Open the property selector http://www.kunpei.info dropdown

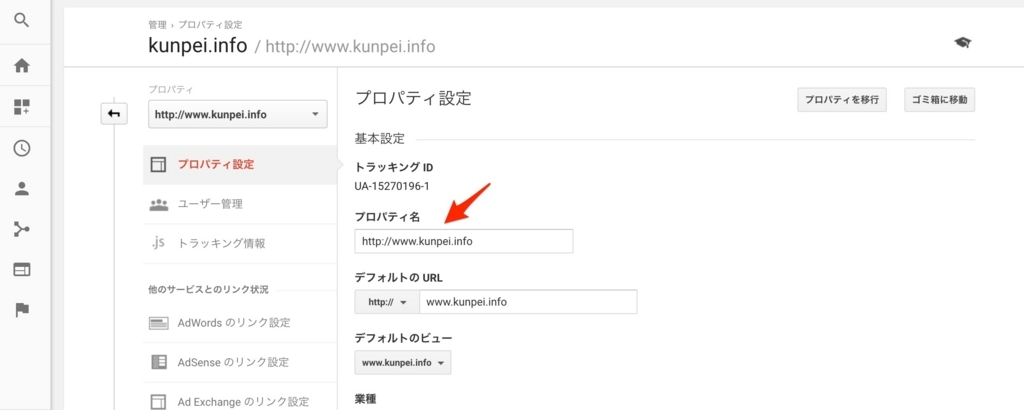[238, 114]
